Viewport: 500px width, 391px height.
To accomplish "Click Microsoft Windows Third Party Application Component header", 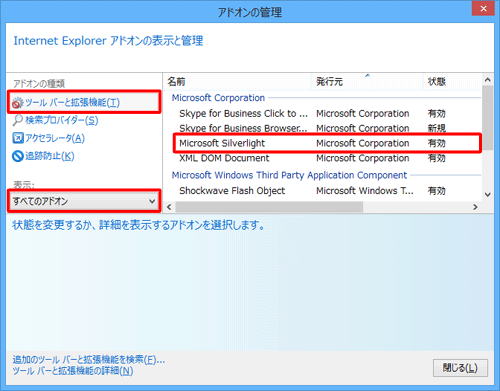I will point(289,175).
